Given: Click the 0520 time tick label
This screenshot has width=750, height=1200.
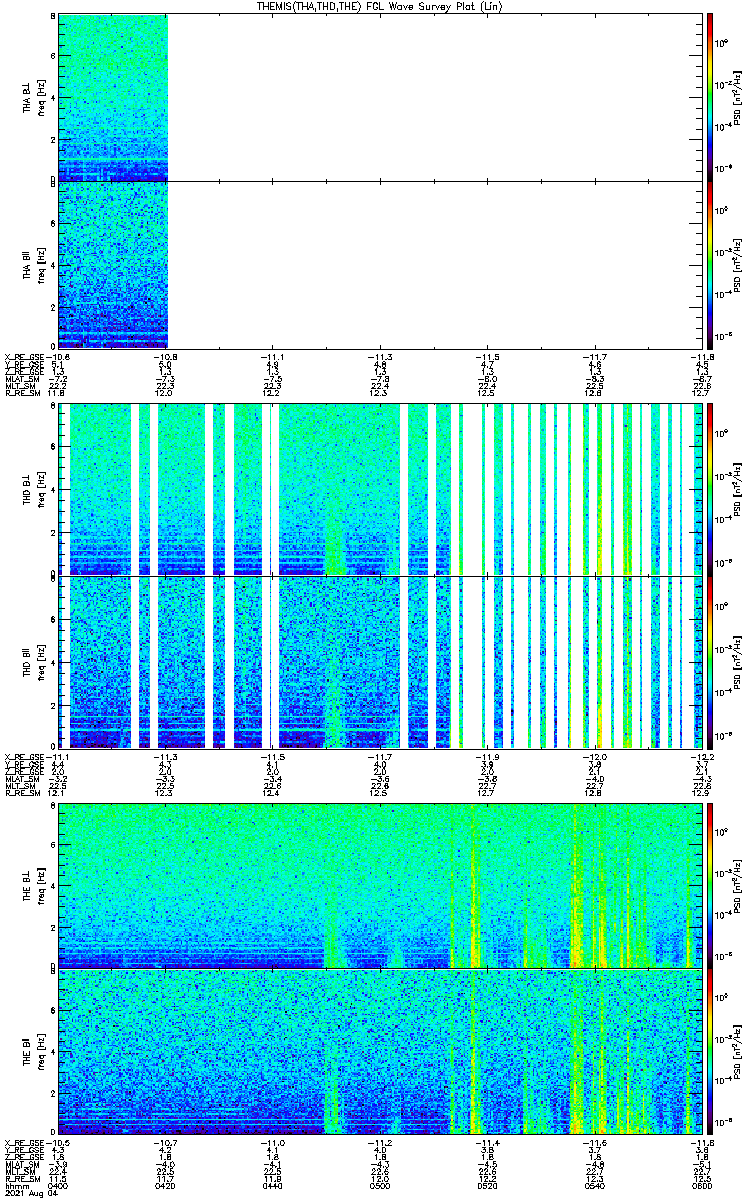Looking at the screenshot, I should click(x=487, y=1184).
